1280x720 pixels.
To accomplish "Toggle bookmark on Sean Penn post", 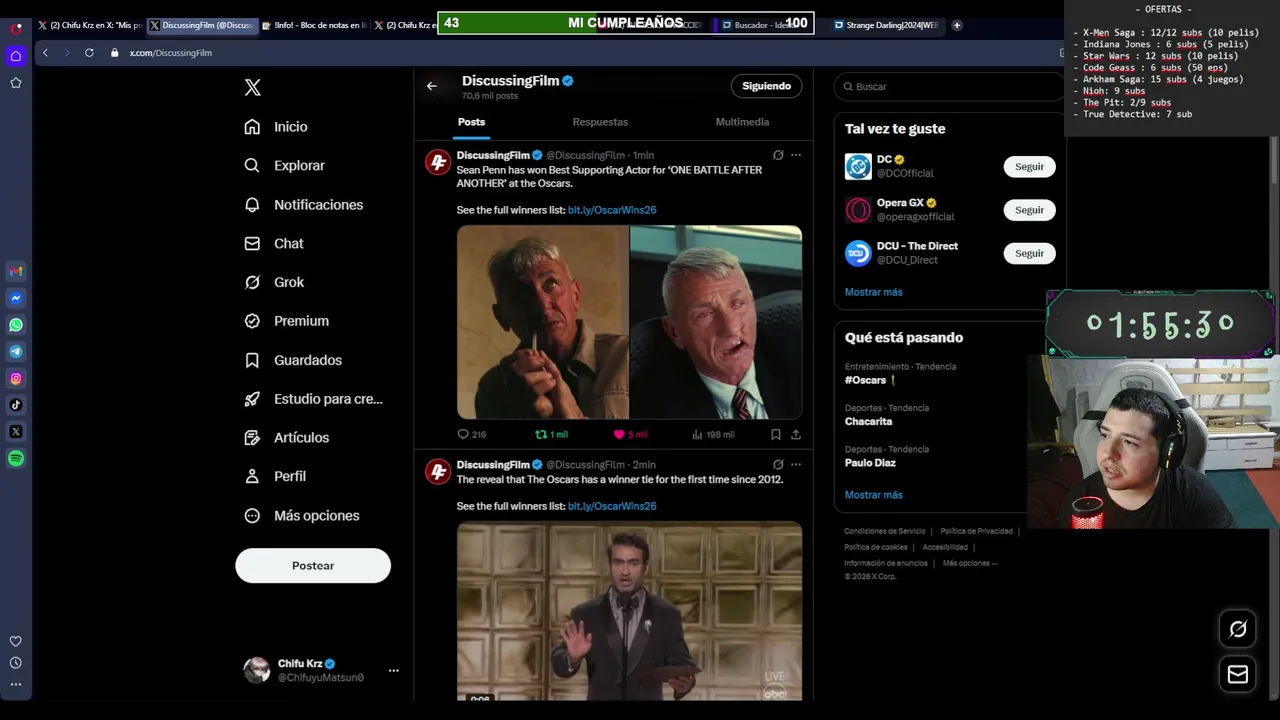I will point(776,435).
